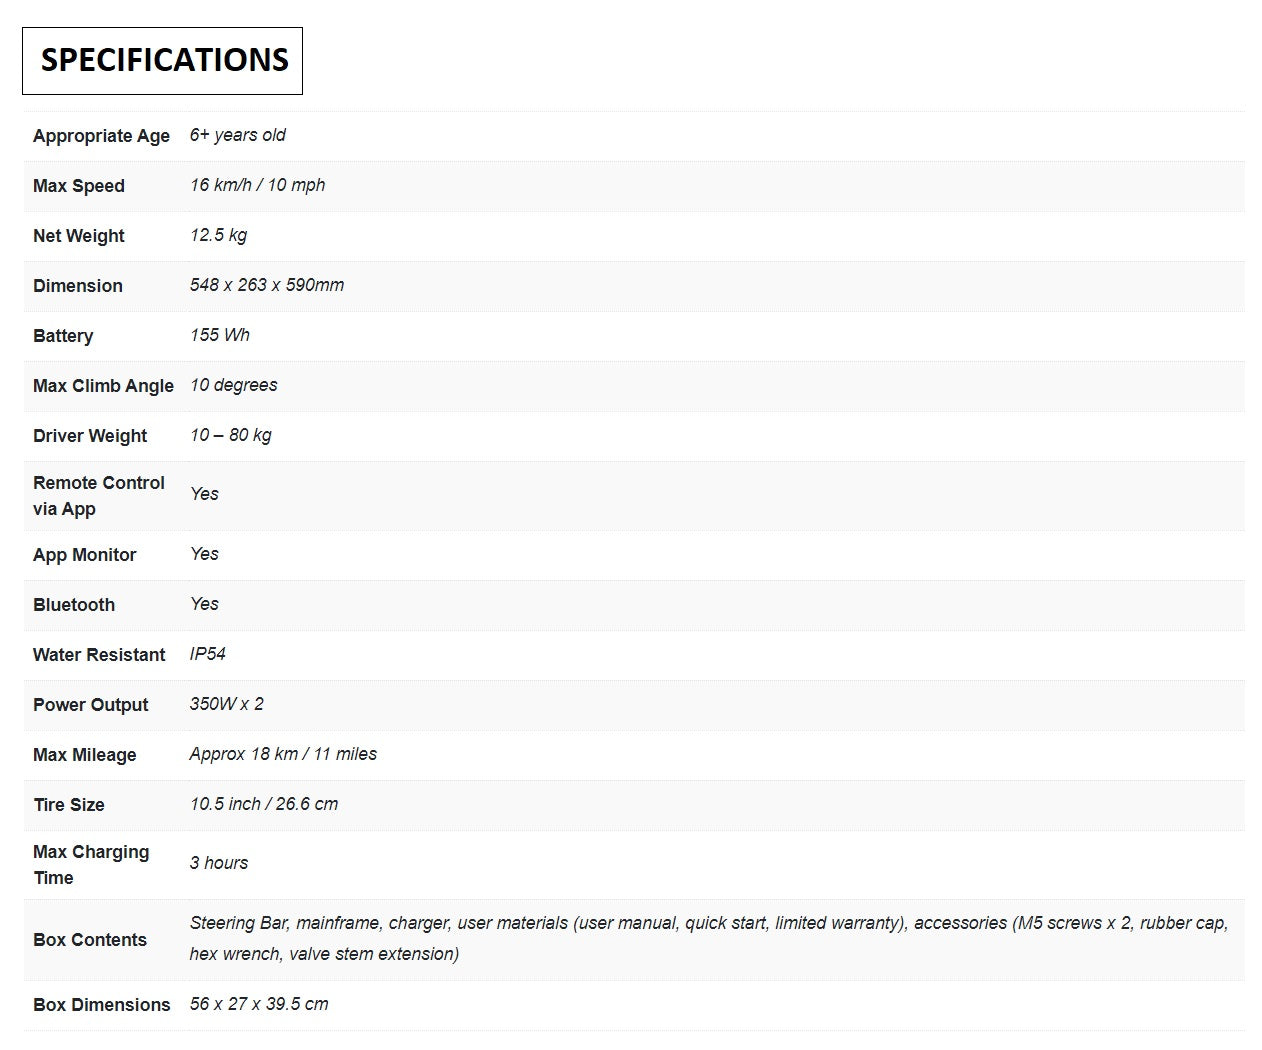Select the Max Mileage label

(84, 755)
